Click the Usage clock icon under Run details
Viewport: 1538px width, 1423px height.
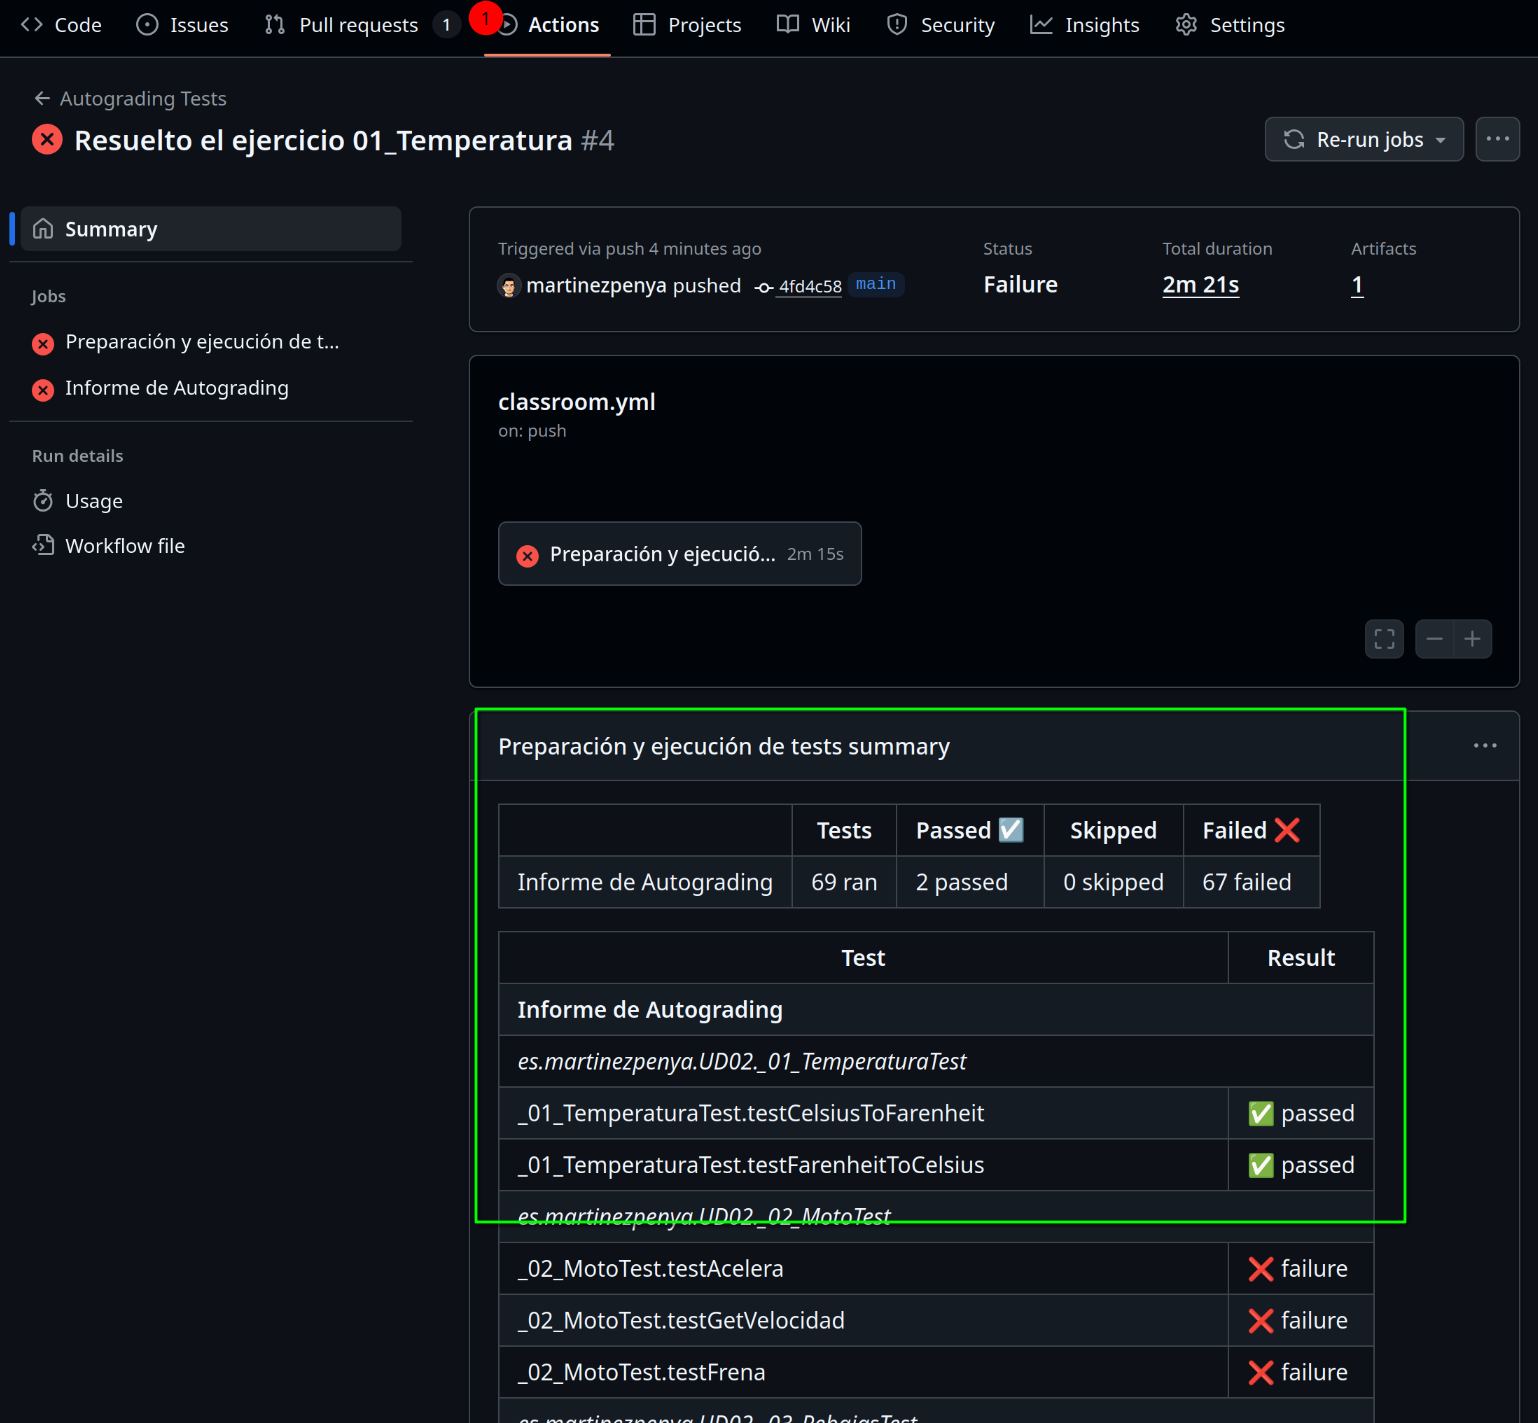(43, 500)
